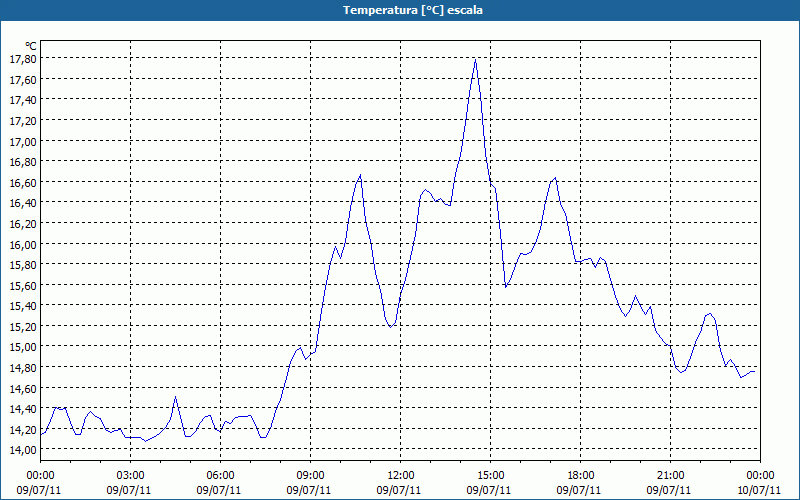This screenshot has height=500, width=800.
Task: Click the 17,20 y-axis label
Action: (23, 121)
